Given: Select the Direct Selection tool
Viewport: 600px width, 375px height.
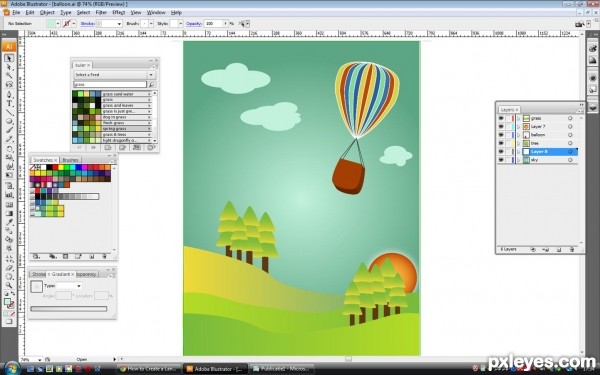Looking at the screenshot, I should (x=9, y=67).
